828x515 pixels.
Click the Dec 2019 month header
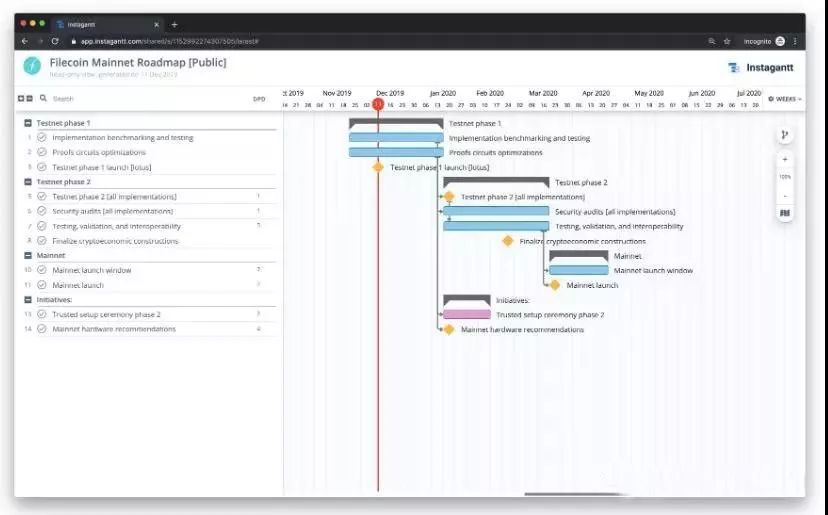pos(390,93)
